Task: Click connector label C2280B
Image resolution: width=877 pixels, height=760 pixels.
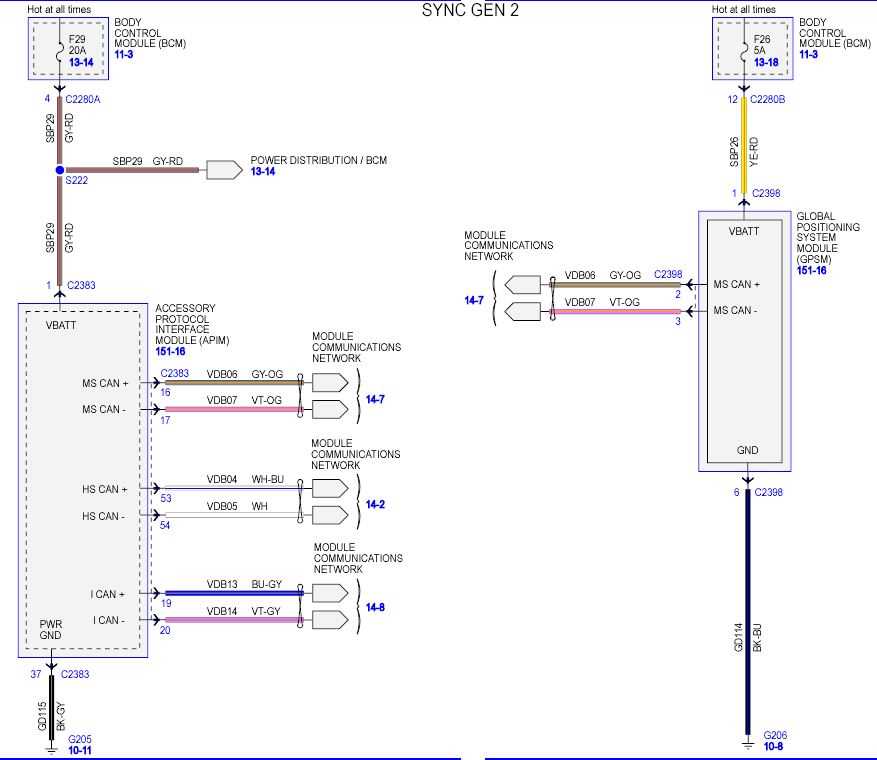Action: (x=767, y=99)
